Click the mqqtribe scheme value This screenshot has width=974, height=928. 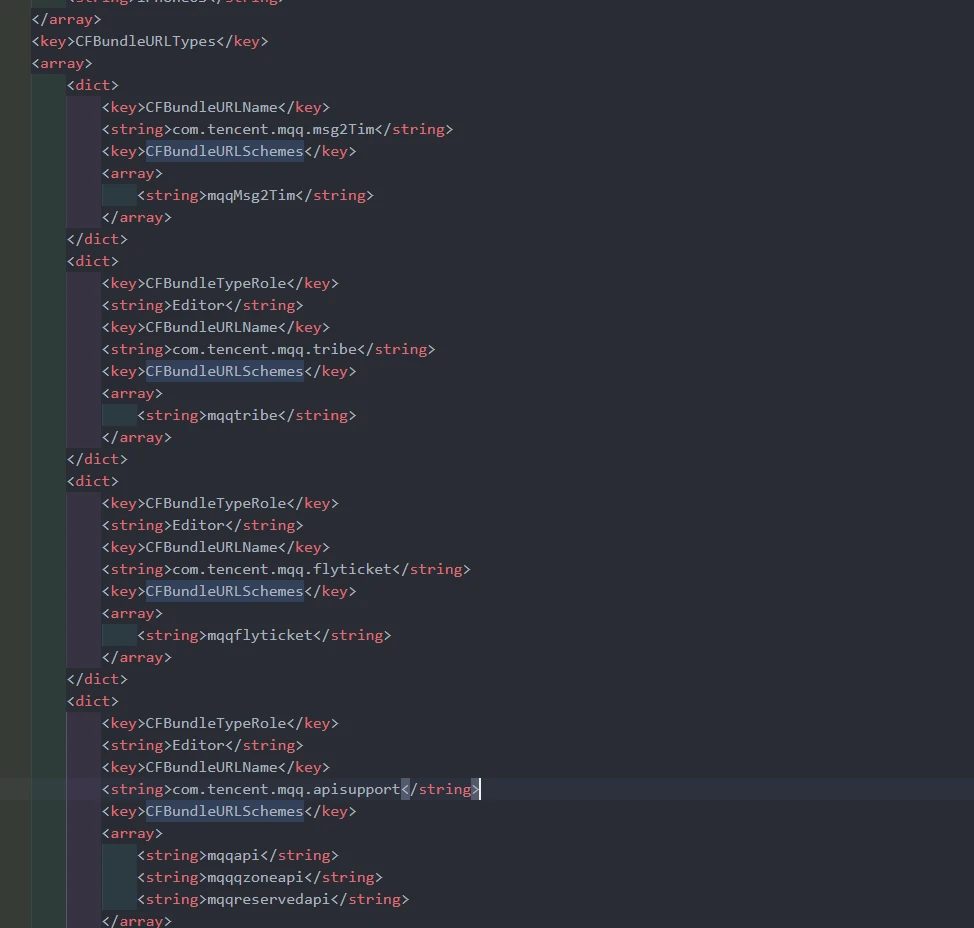click(x=241, y=415)
